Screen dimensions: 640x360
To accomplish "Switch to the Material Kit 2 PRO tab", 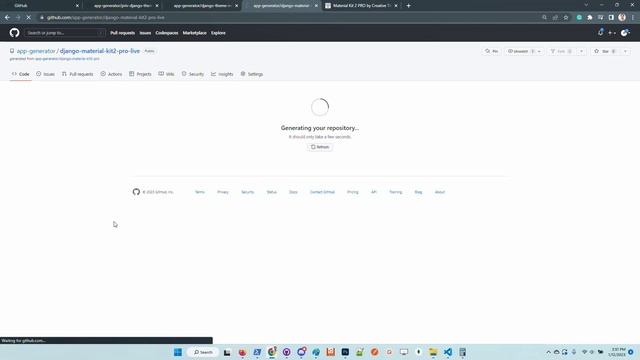I will point(361,6).
